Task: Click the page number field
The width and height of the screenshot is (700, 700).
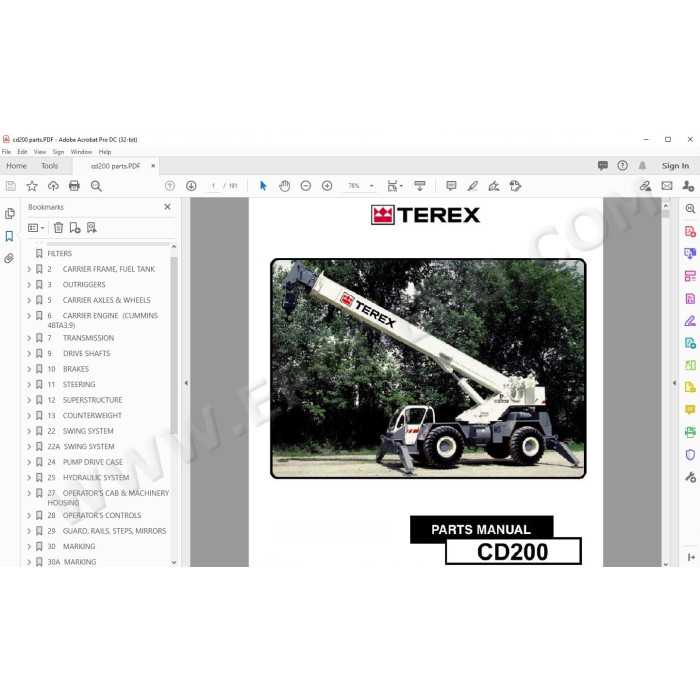Action: (213, 186)
